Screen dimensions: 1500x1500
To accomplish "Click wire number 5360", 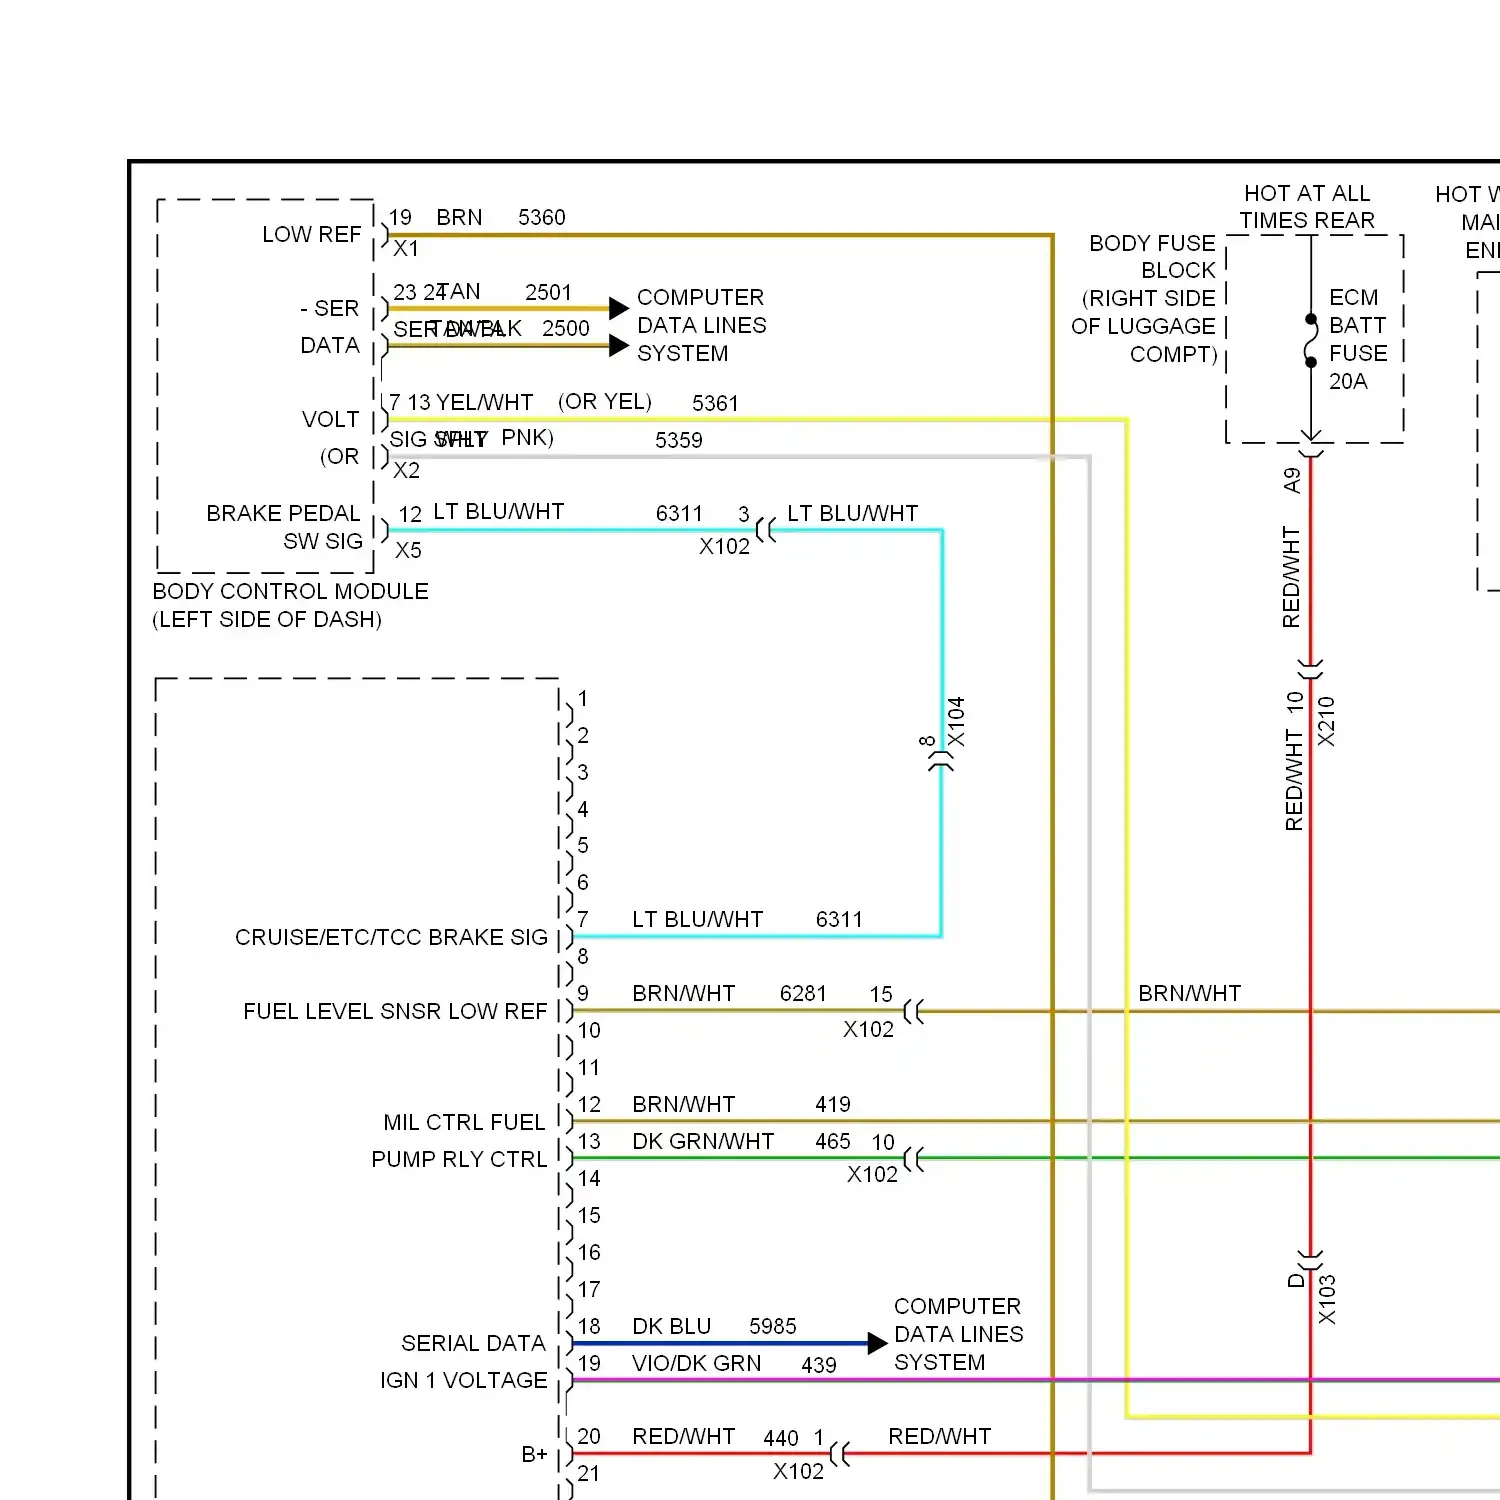I will pyautogui.click(x=542, y=217).
